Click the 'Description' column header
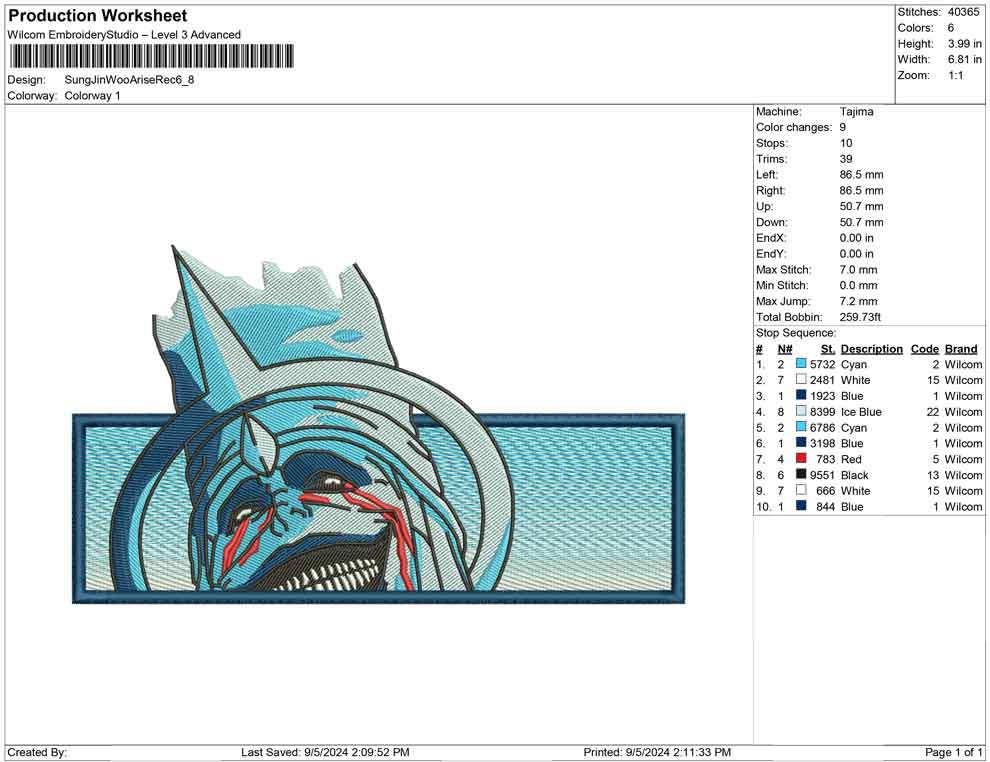The width and height of the screenshot is (990, 762). click(x=872, y=348)
